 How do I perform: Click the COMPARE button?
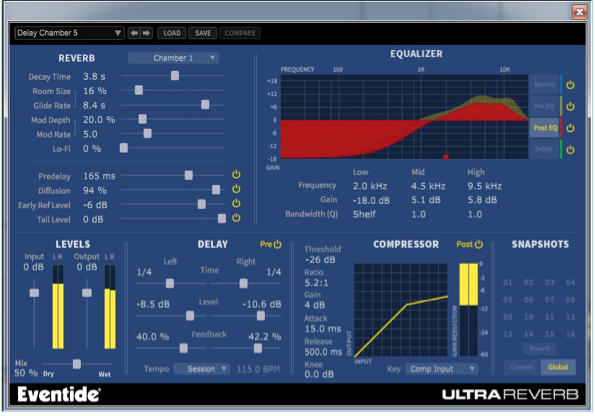click(240, 33)
